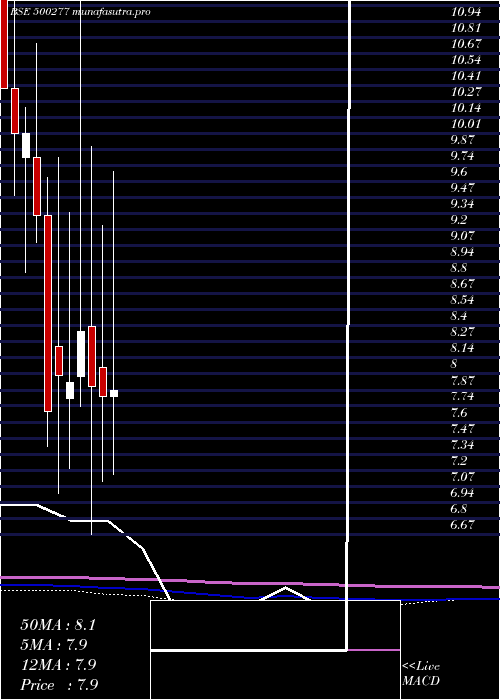Click the white candle body between 8.27 and 7.87
Image resolution: width=500 pixels, height=700 pixels.
[81, 354]
